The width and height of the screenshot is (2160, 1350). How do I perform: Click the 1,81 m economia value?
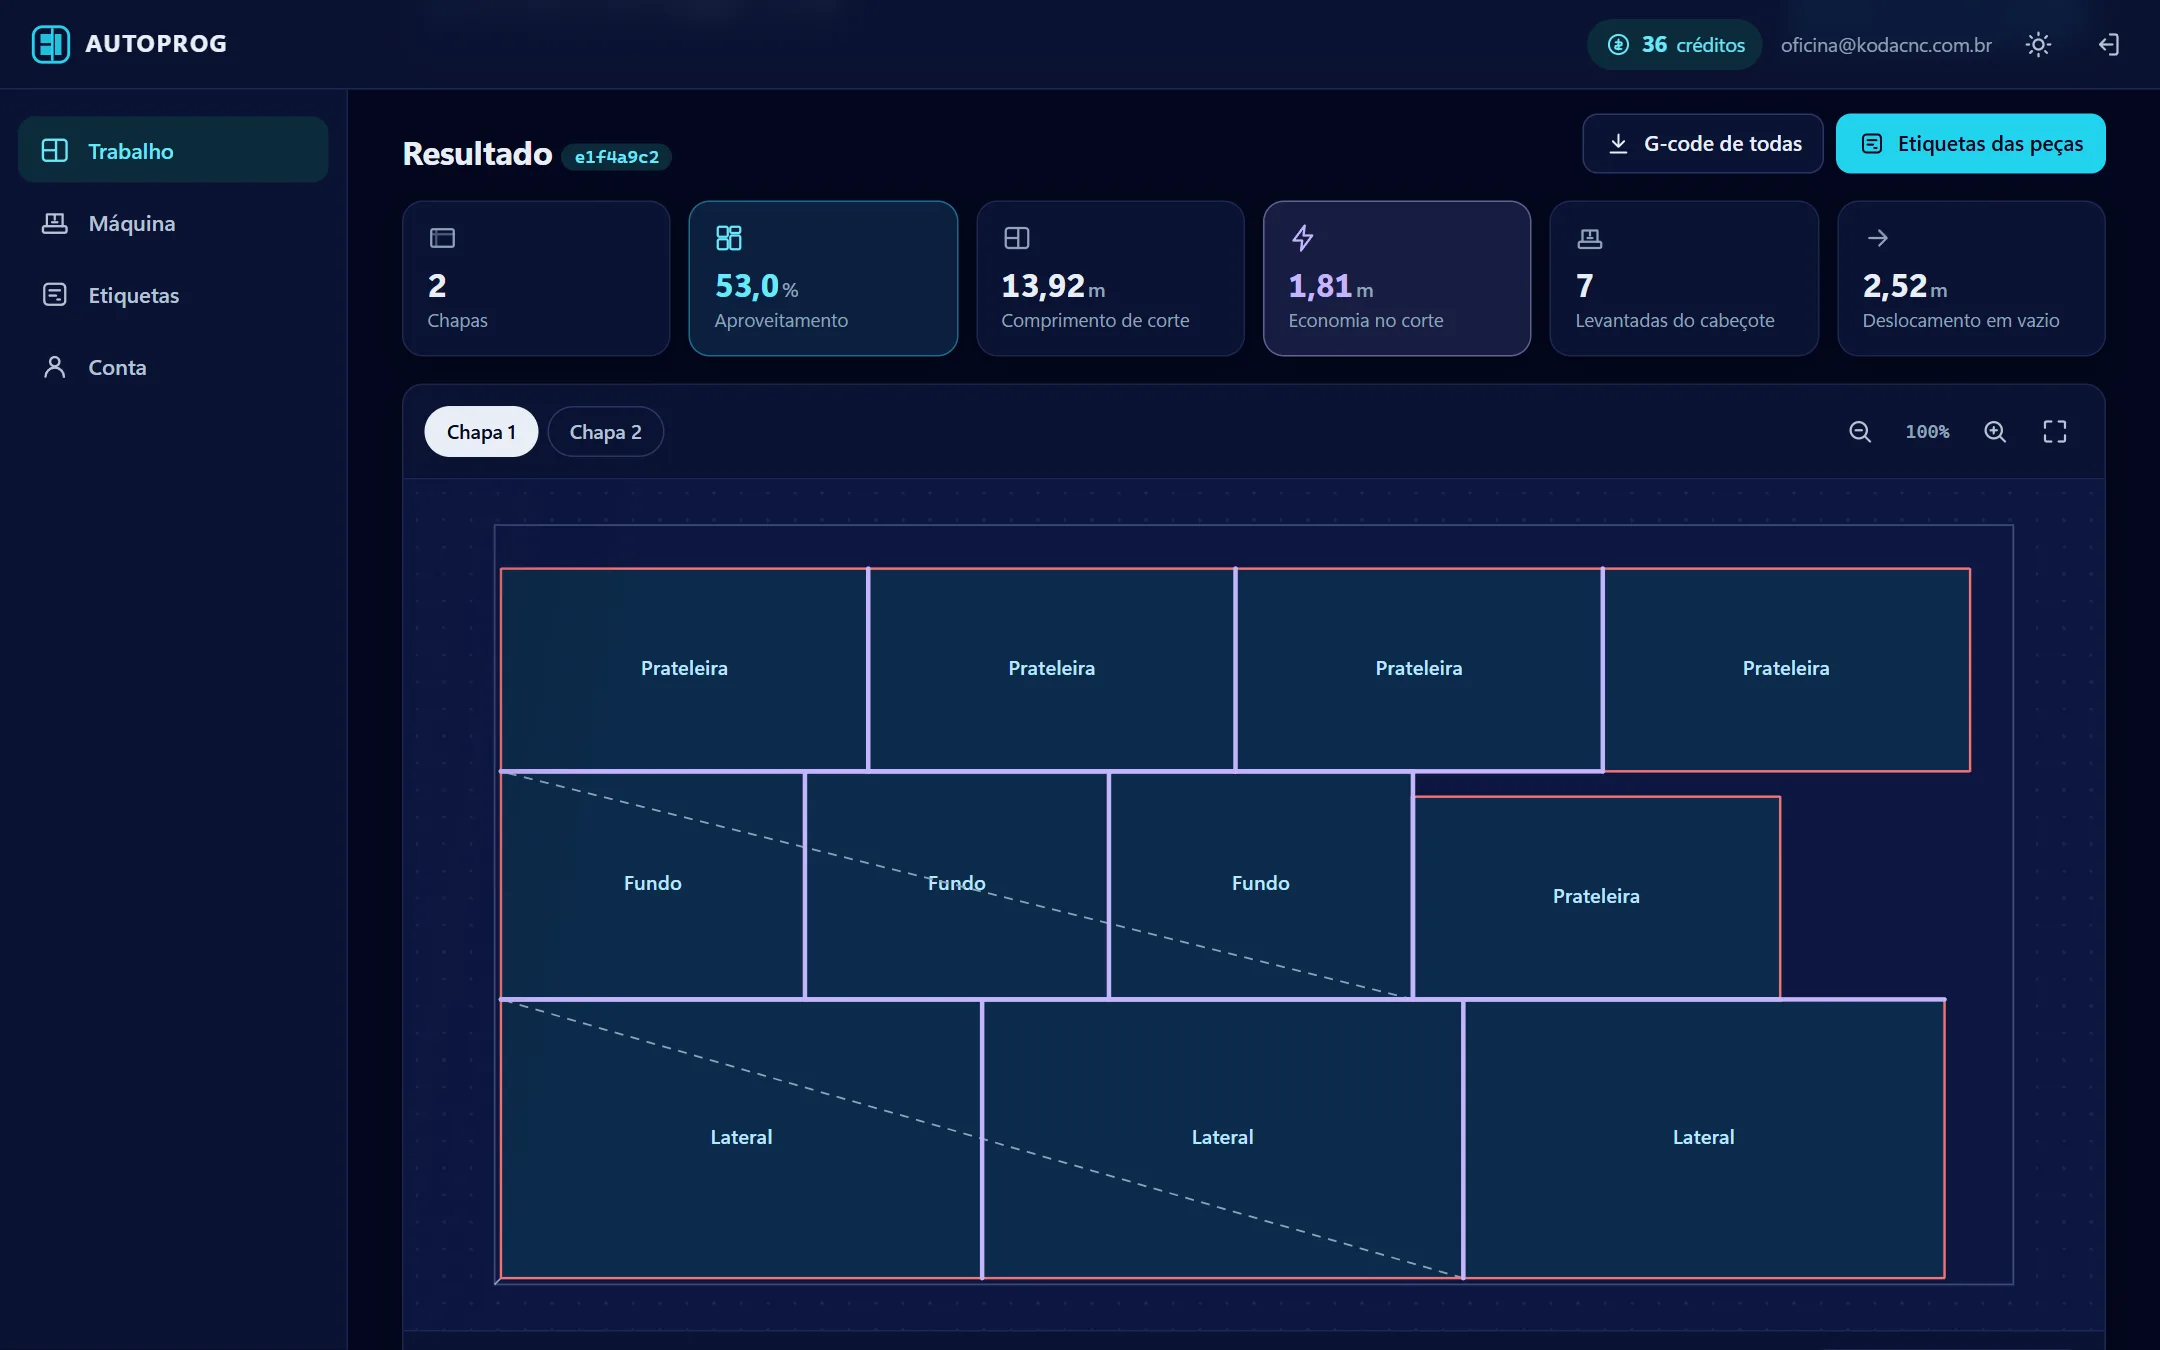[1330, 287]
